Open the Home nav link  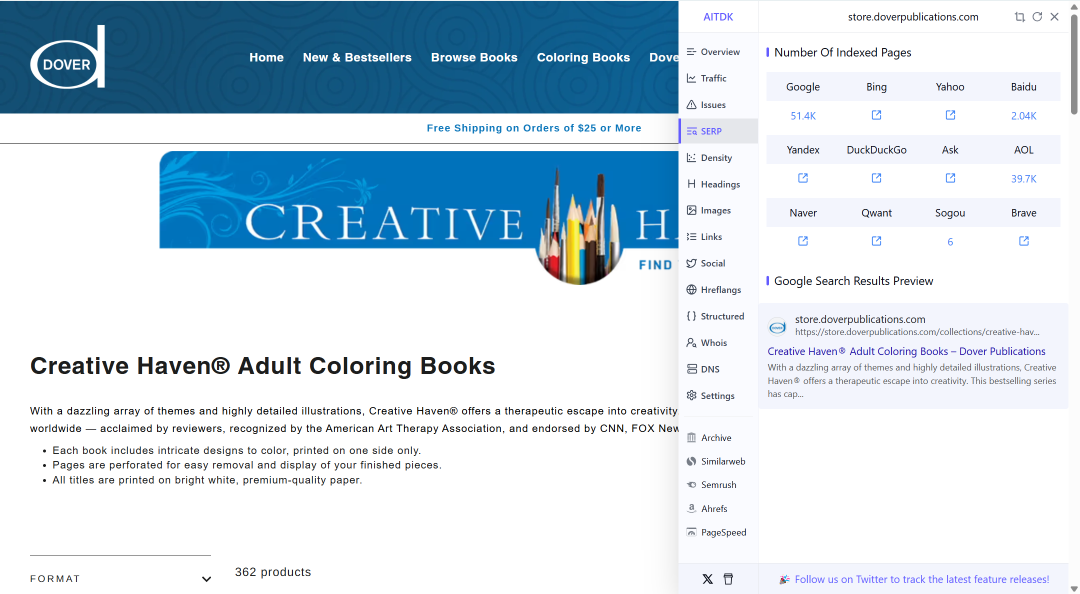[x=266, y=57]
